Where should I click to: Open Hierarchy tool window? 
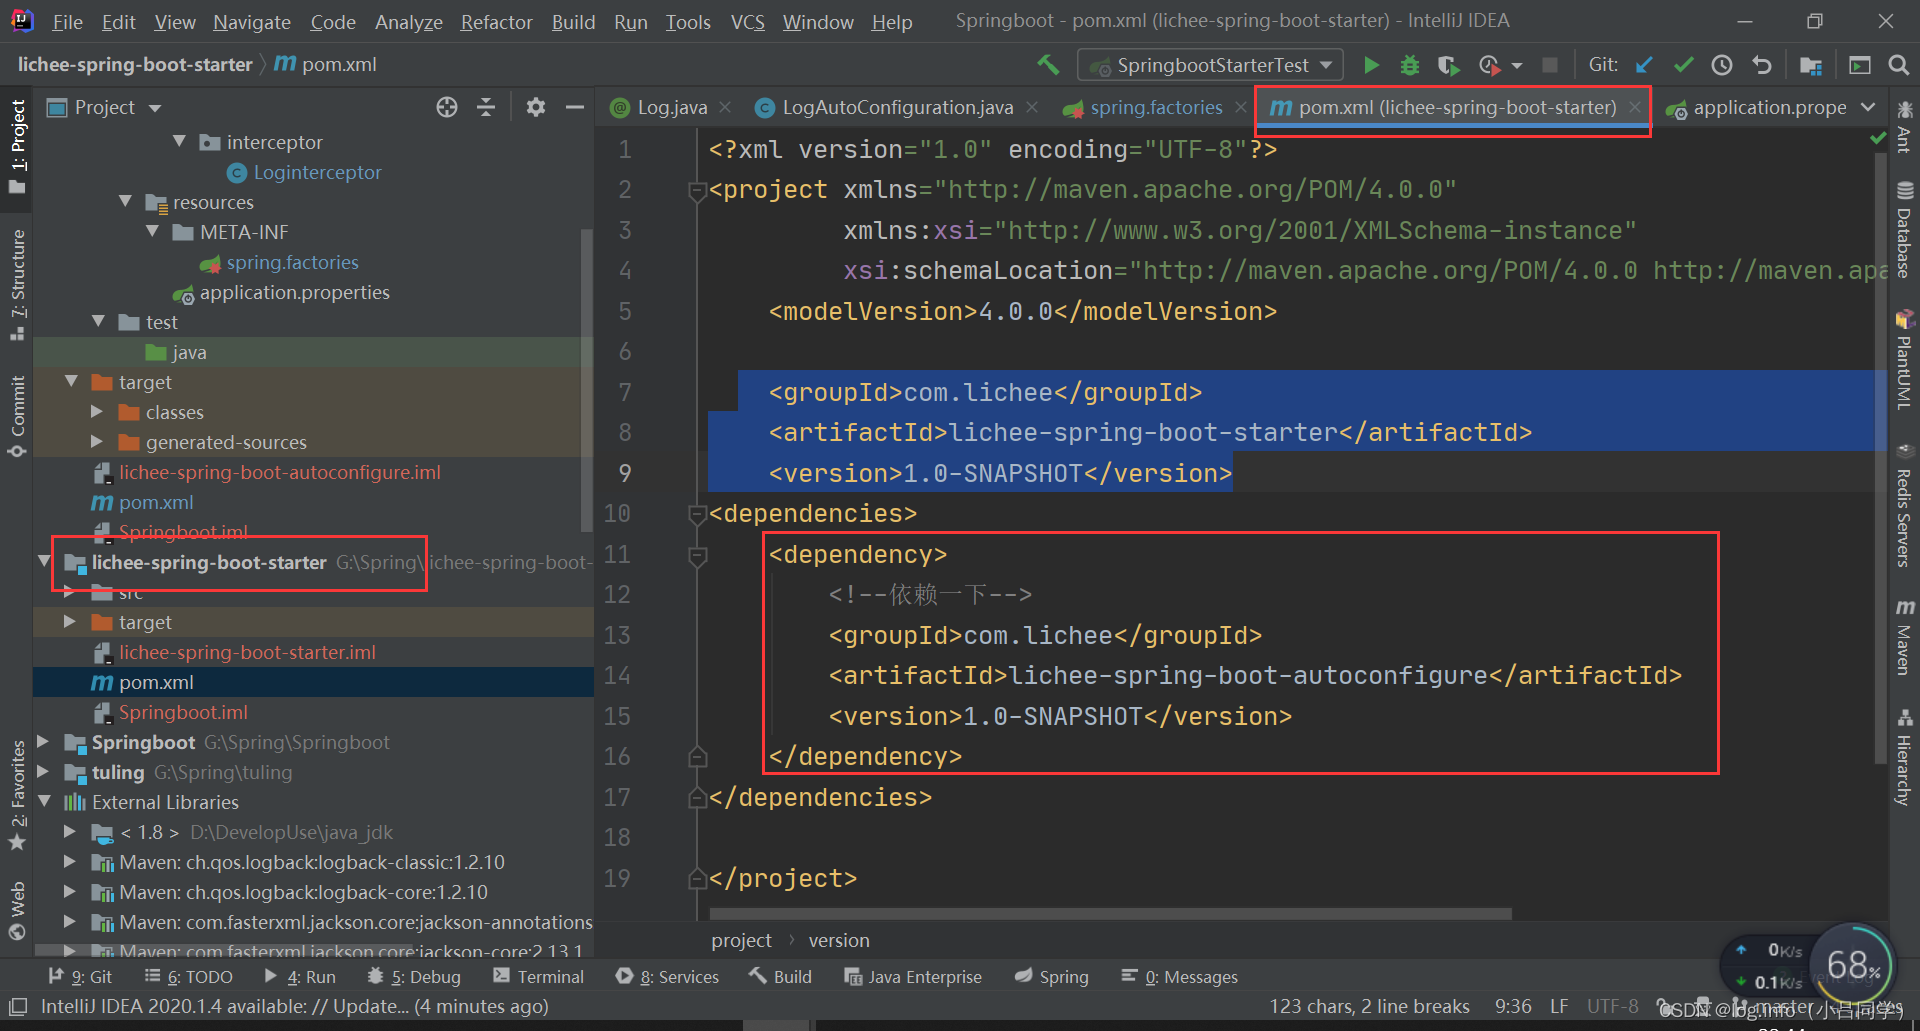[x=1904, y=758]
